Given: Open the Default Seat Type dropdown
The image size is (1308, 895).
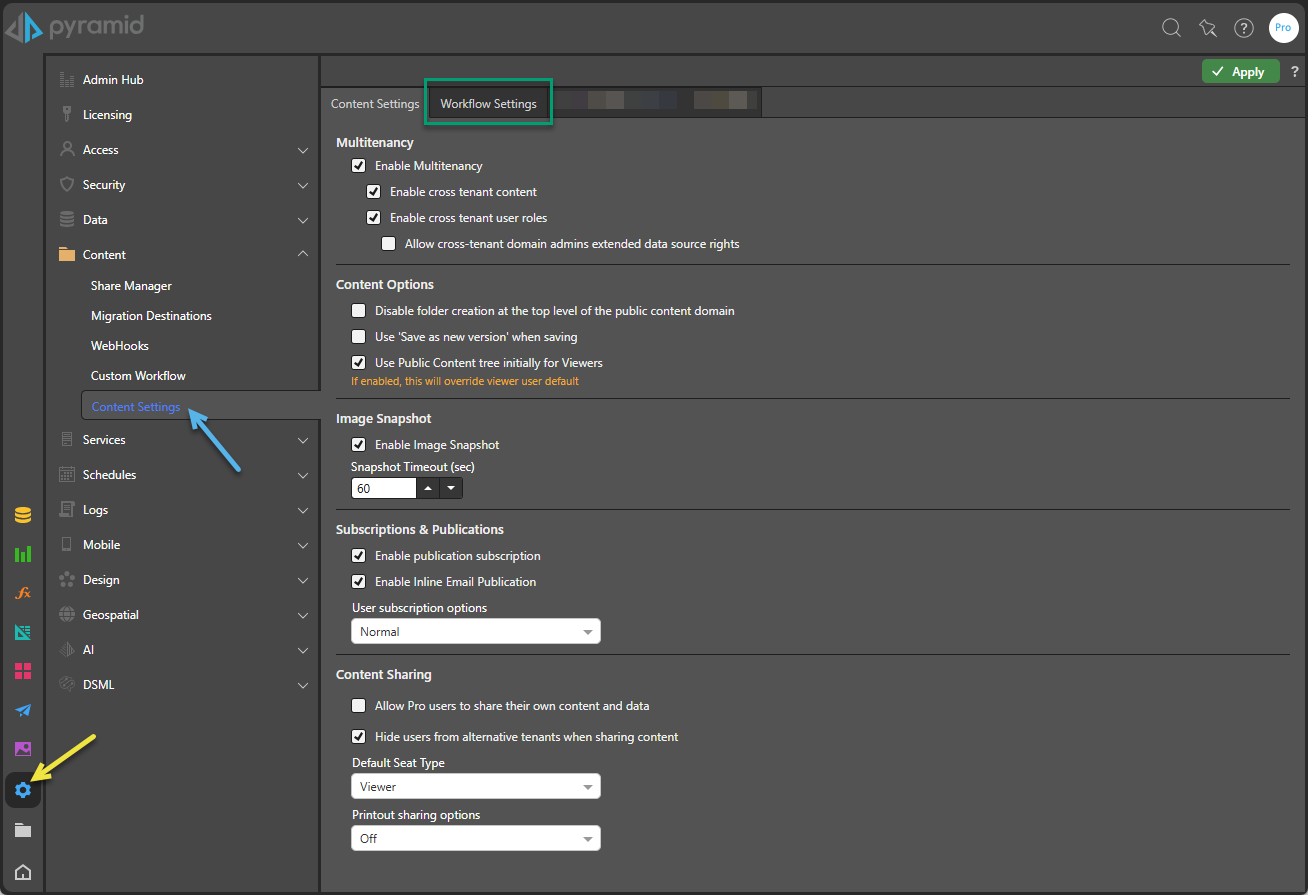Looking at the screenshot, I should [476, 786].
